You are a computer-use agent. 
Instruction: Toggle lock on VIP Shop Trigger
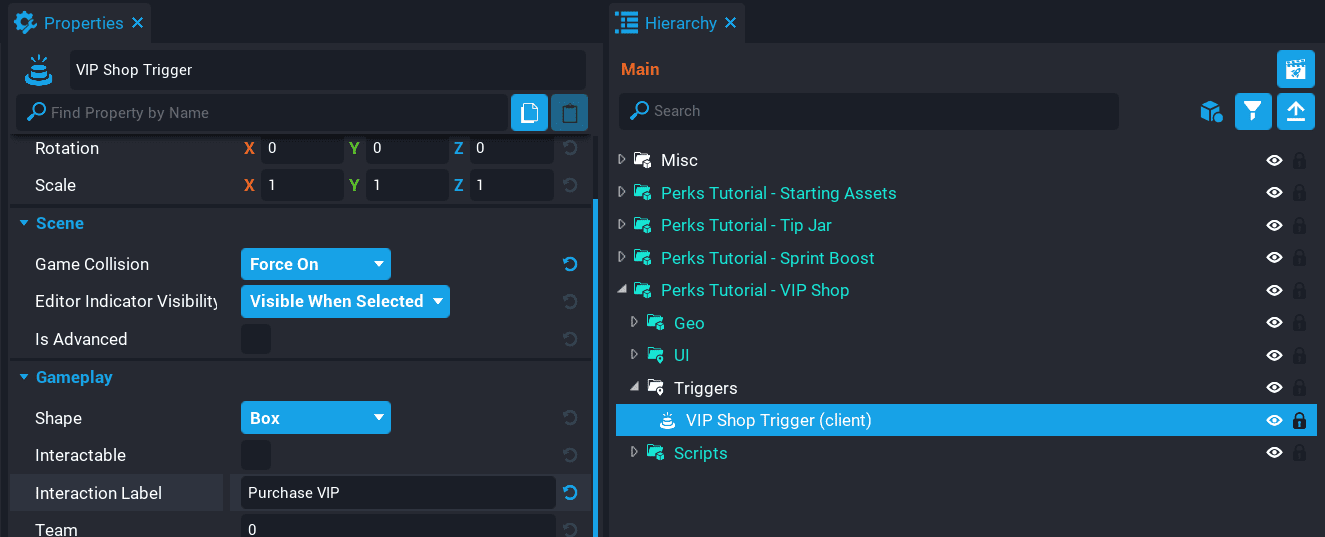(x=1299, y=421)
